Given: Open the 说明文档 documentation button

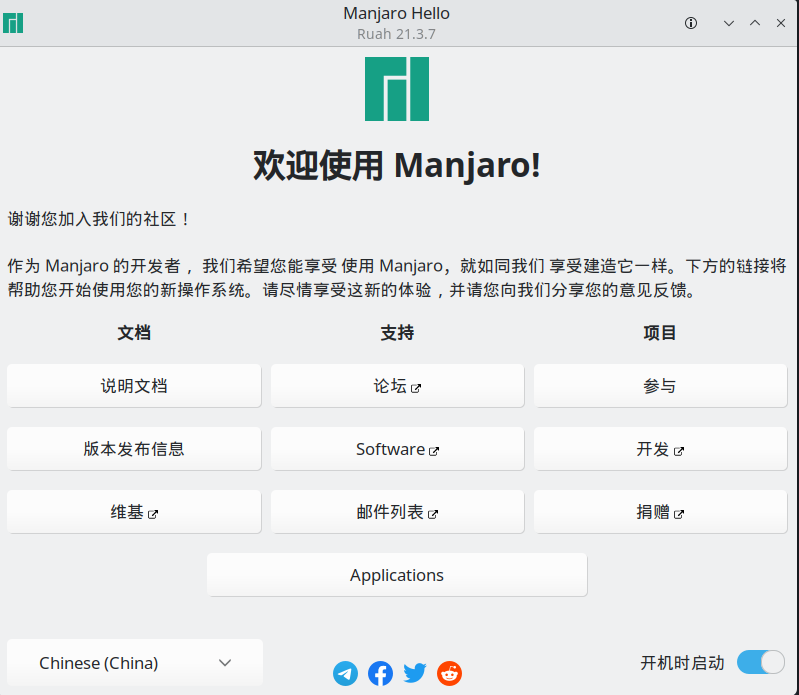Looking at the screenshot, I should click(134, 386).
